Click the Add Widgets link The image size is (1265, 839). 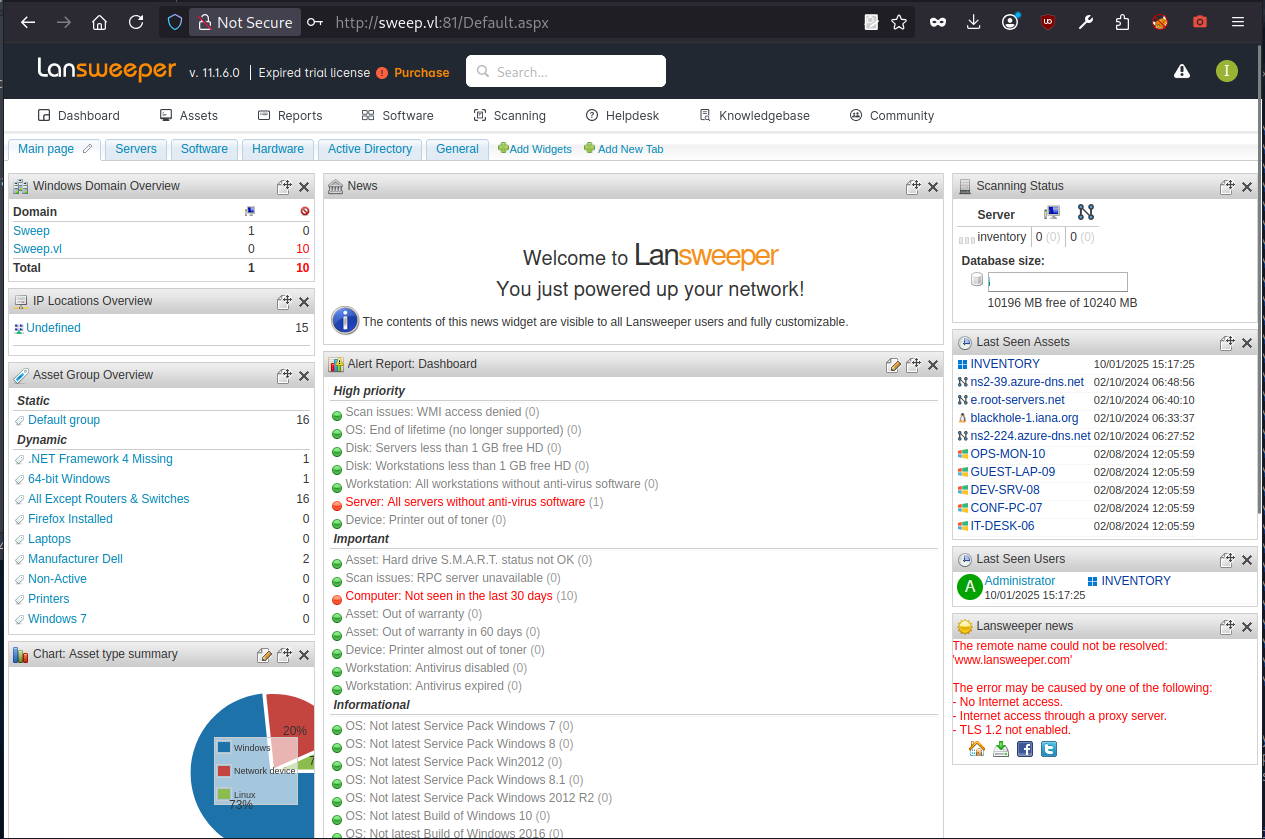[535, 149]
